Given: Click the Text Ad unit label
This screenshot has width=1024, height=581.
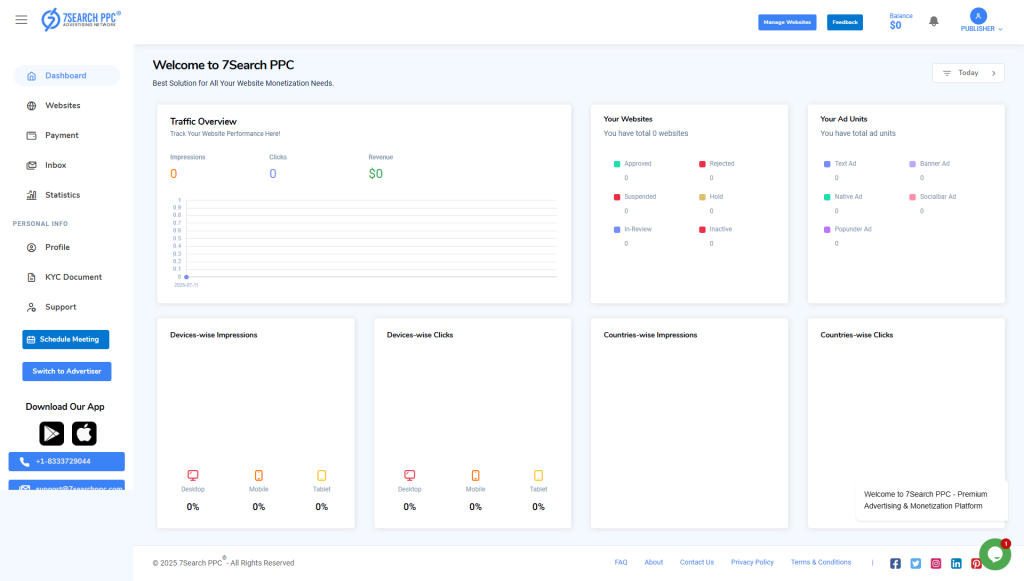Looking at the screenshot, I should pyautogui.click(x=845, y=164).
